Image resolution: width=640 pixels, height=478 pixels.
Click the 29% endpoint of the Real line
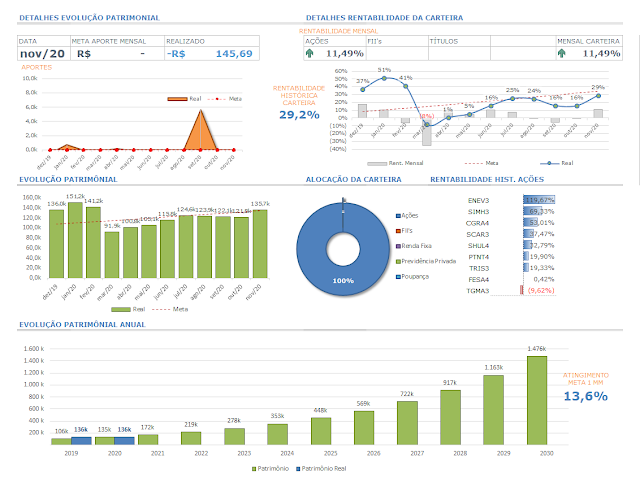(598, 96)
